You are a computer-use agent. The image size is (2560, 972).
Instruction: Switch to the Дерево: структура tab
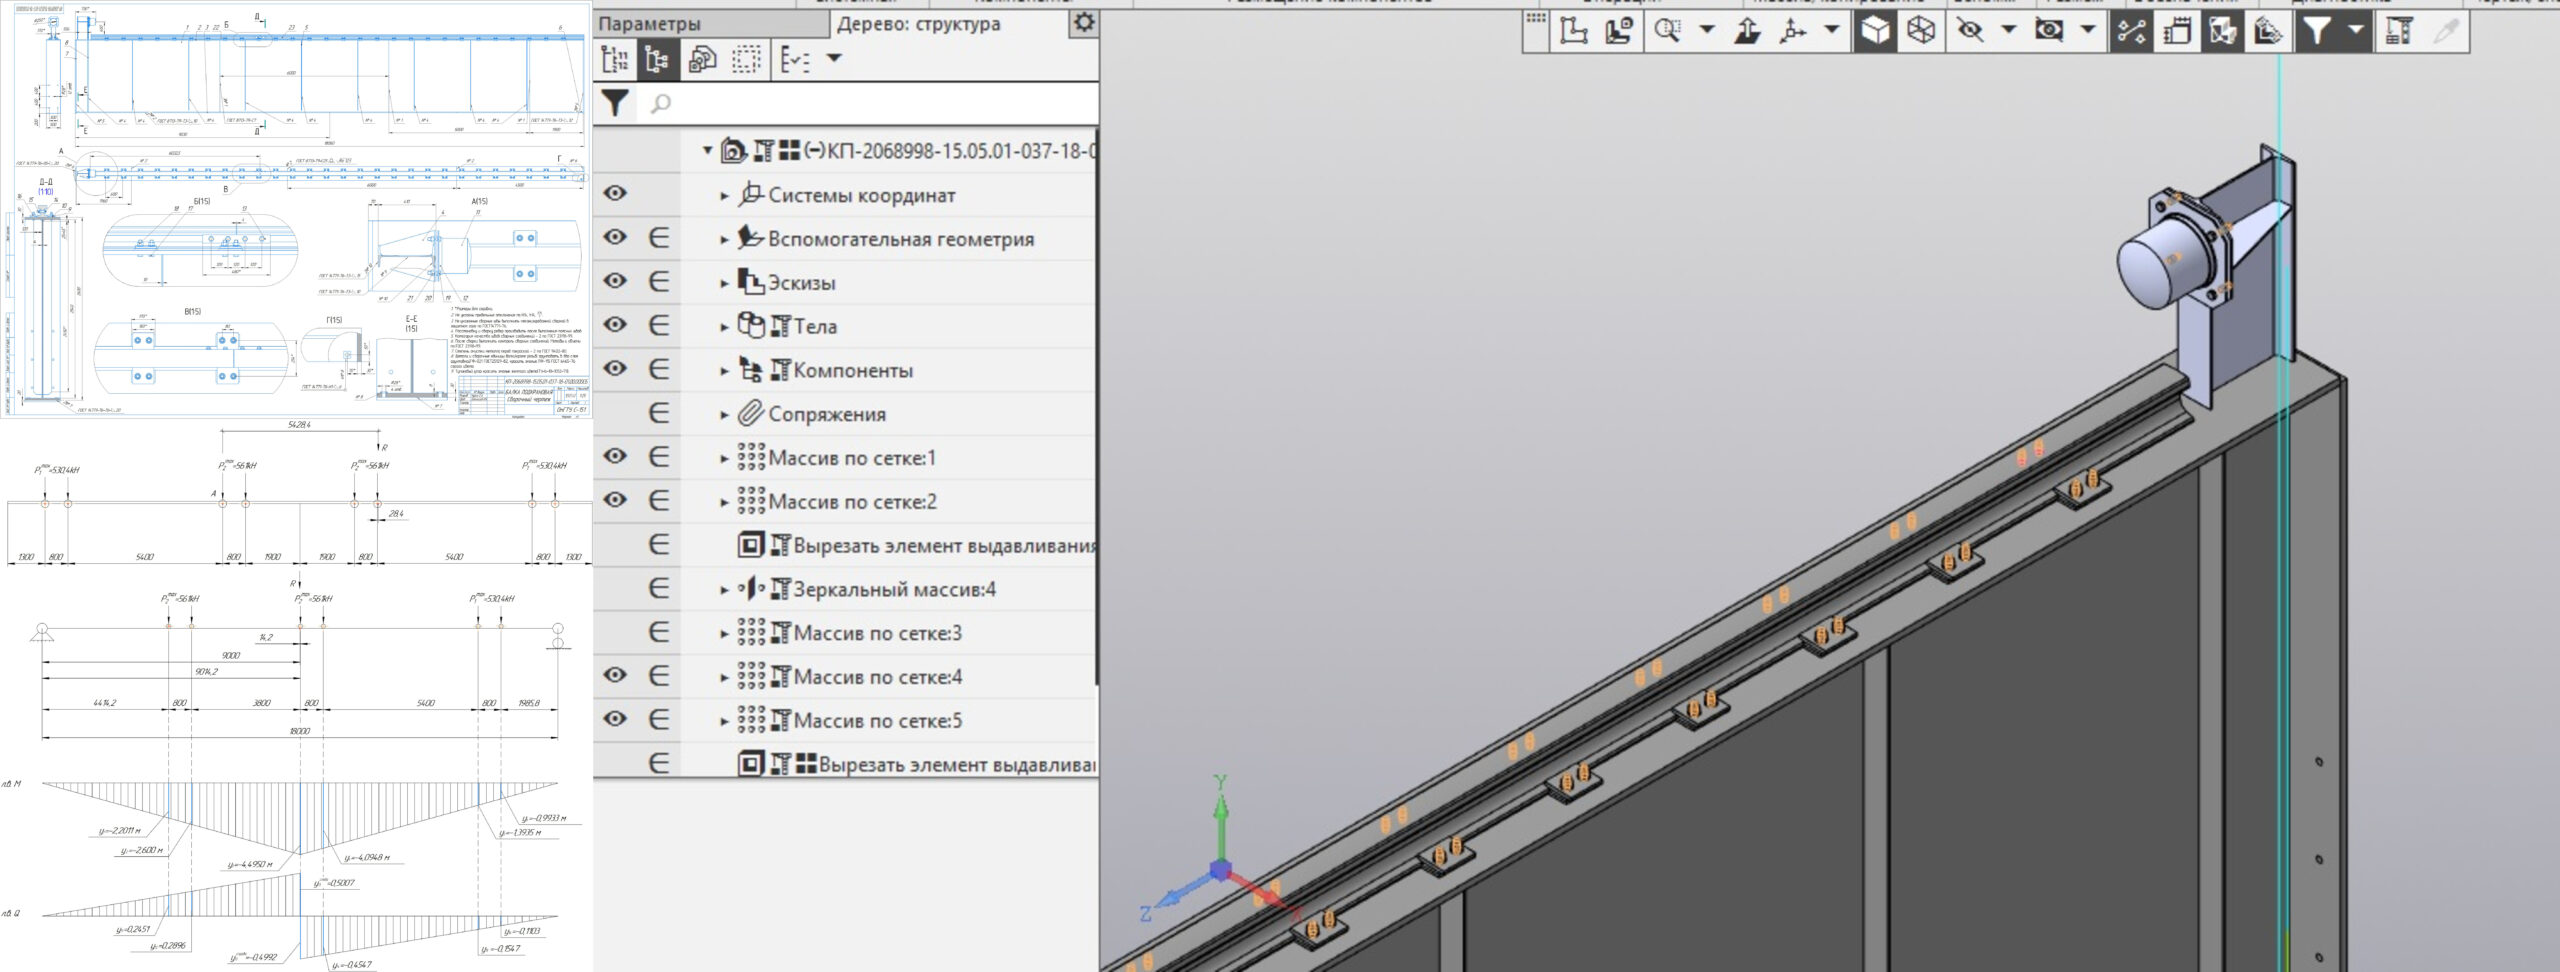pyautogui.click(x=918, y=23)
